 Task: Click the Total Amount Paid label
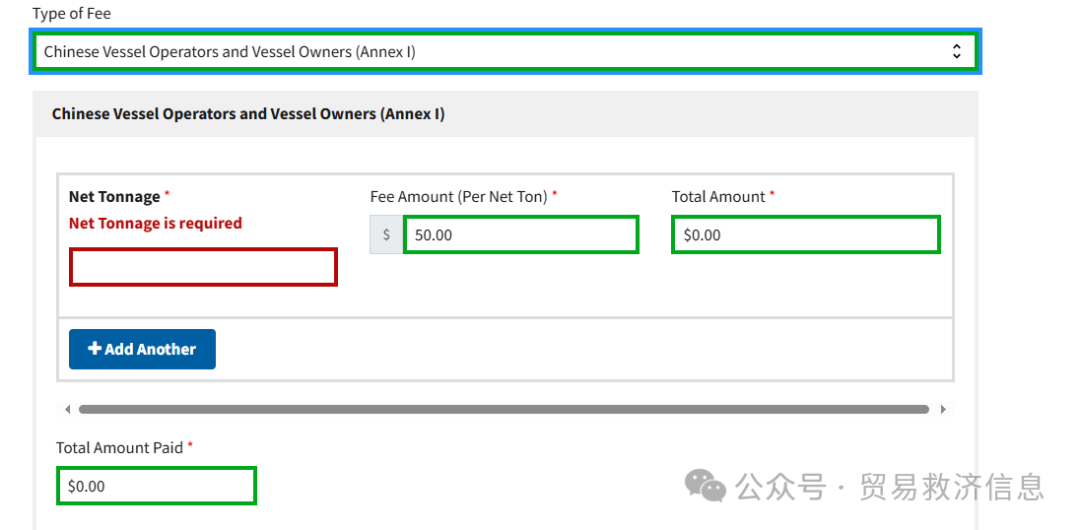[119, 448]
